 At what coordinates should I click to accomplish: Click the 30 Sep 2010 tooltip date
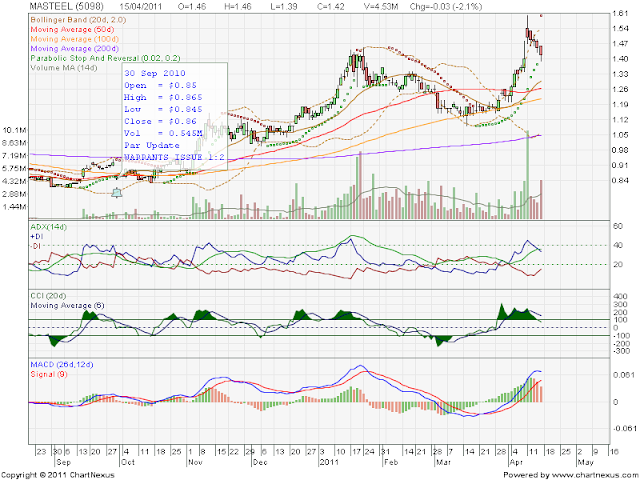tap(155, 73)
